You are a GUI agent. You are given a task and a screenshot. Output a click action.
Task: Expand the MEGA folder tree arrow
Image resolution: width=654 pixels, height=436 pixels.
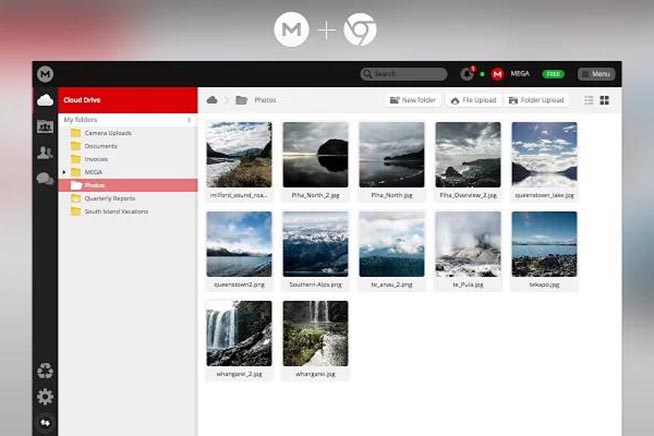coord(64,172)
